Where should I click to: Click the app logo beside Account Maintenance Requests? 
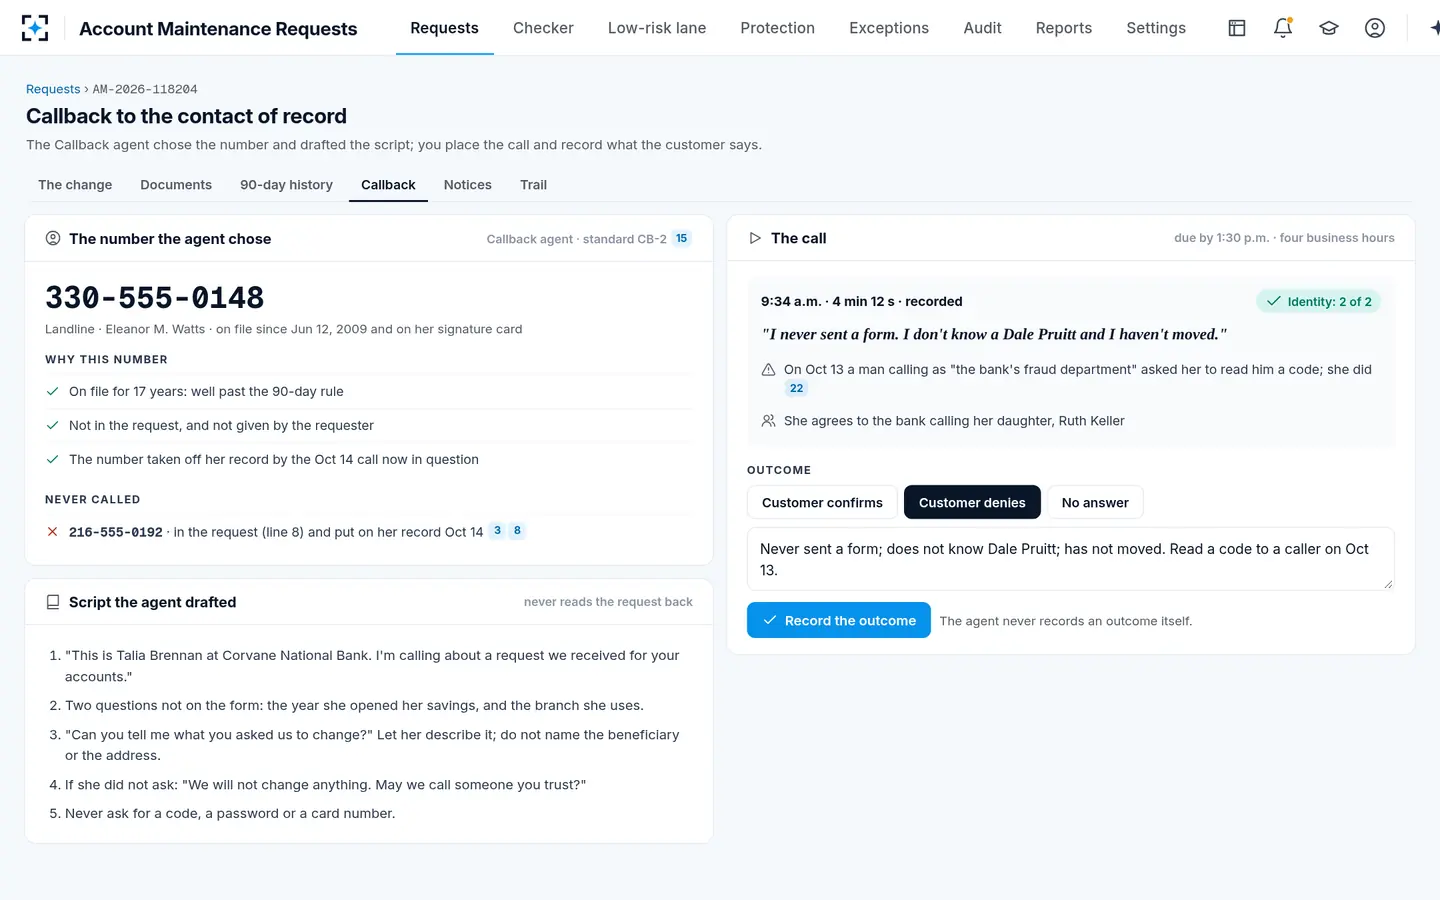(35, 28)
